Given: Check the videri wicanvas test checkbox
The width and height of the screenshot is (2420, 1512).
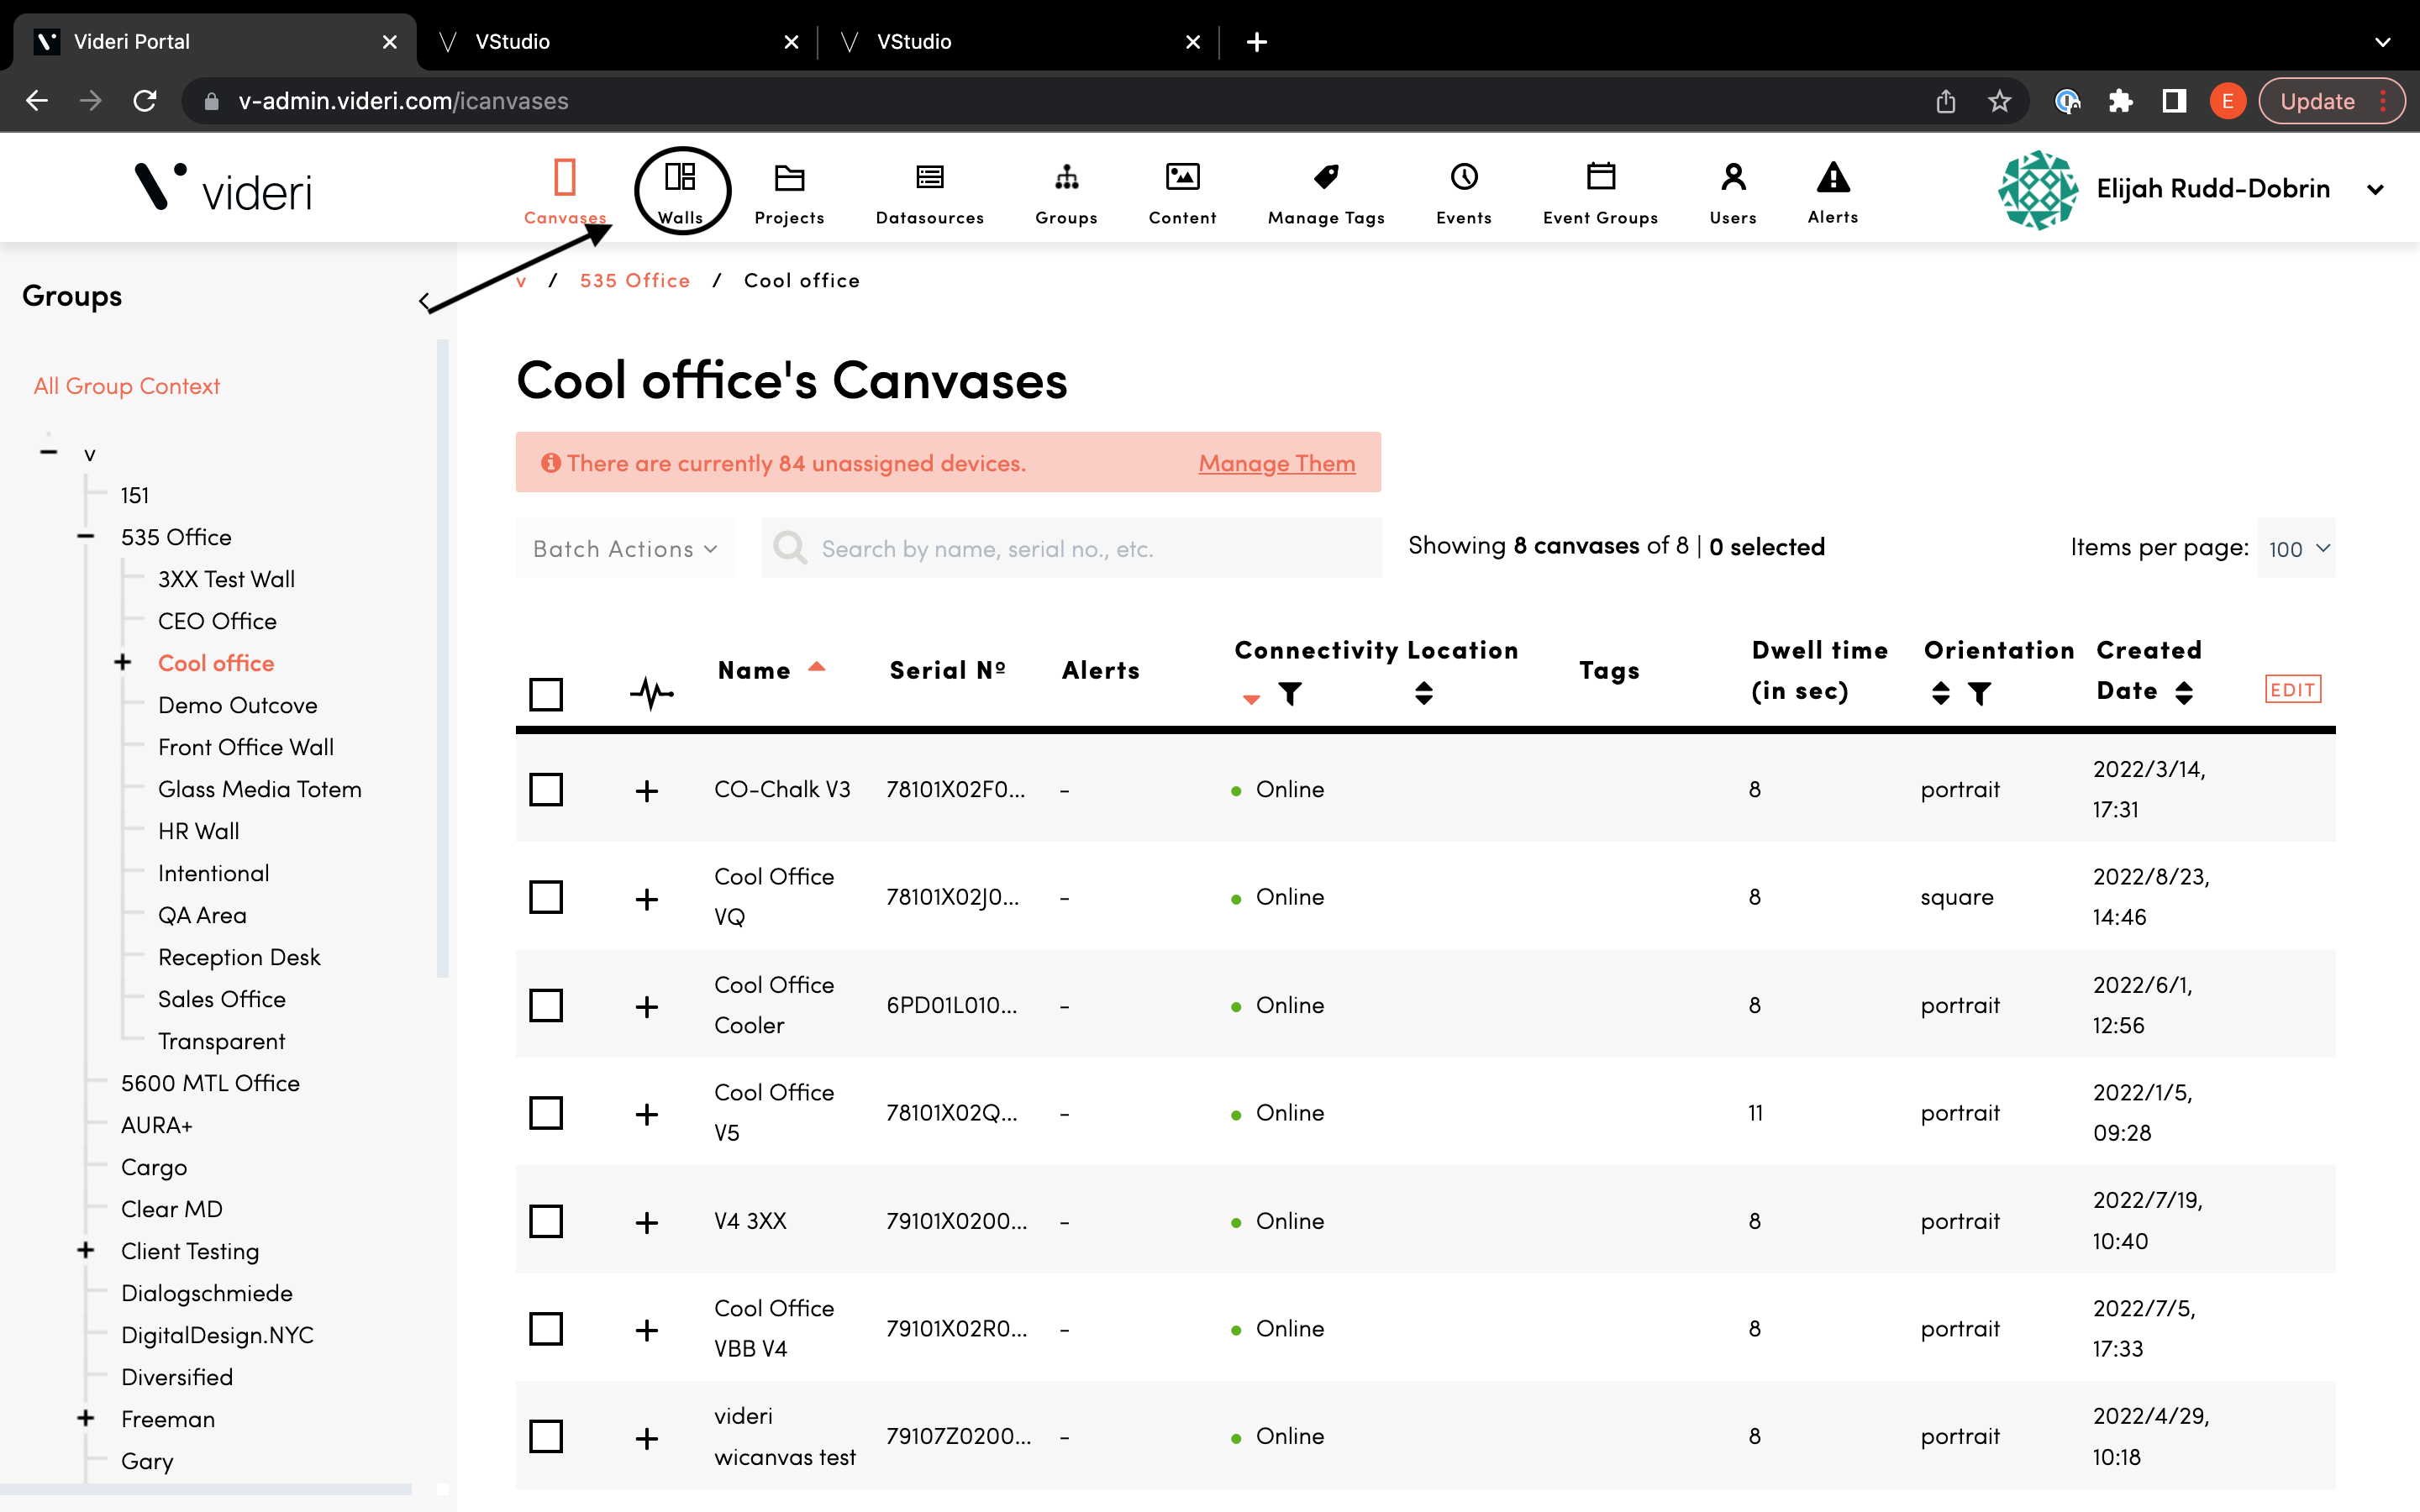Looking at the screenshot, I should coord(546,1437).
